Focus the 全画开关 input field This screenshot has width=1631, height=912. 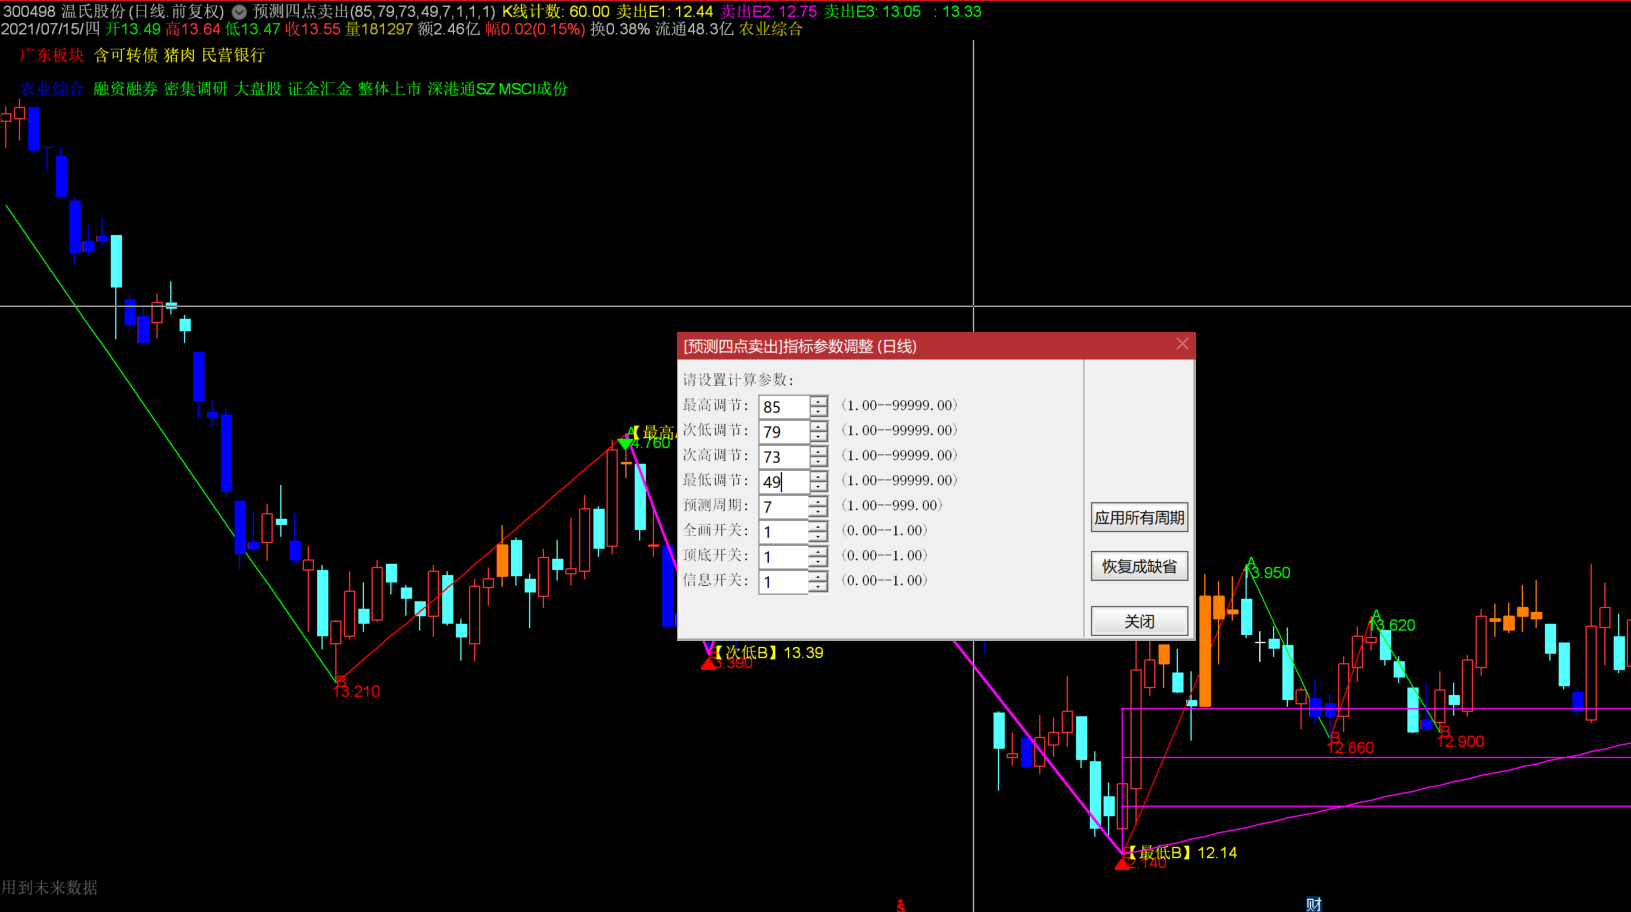pyautogui.click(x=784, y=532)
